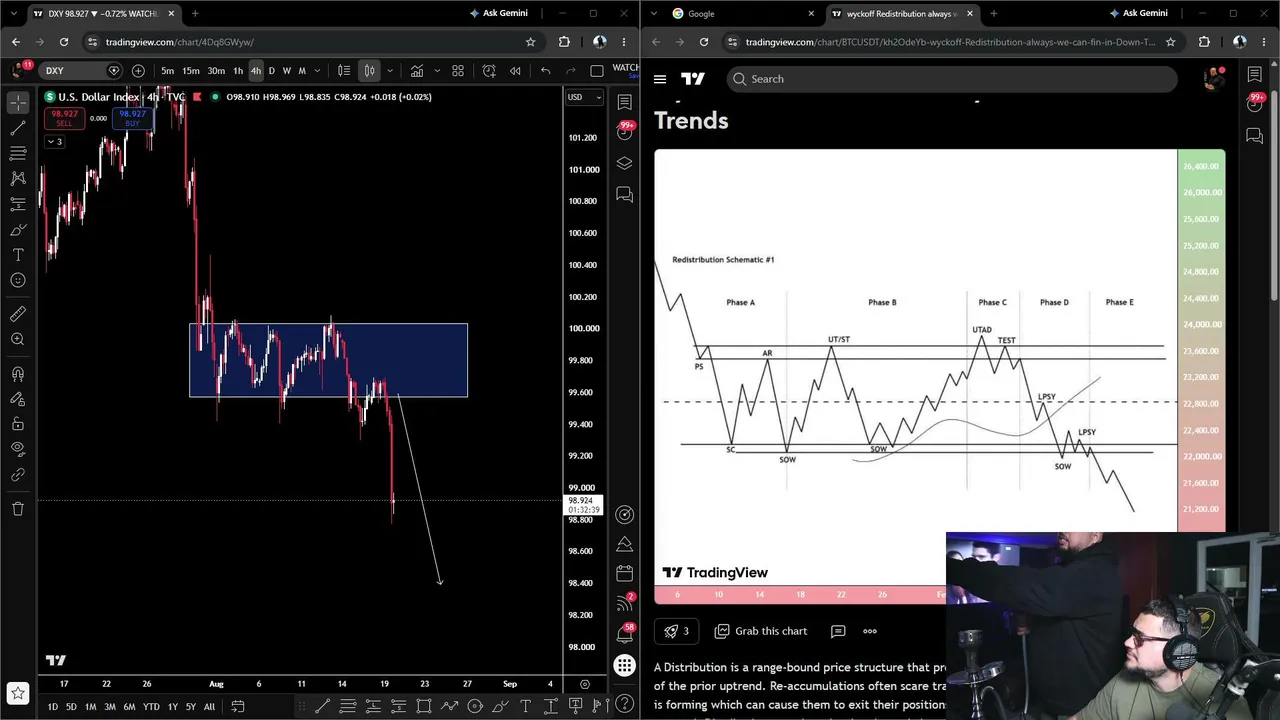The image size is (1280, 720).
Task: Open the comments icon below the idea chart
Action: pyautogui.click(x=838, y=631)
